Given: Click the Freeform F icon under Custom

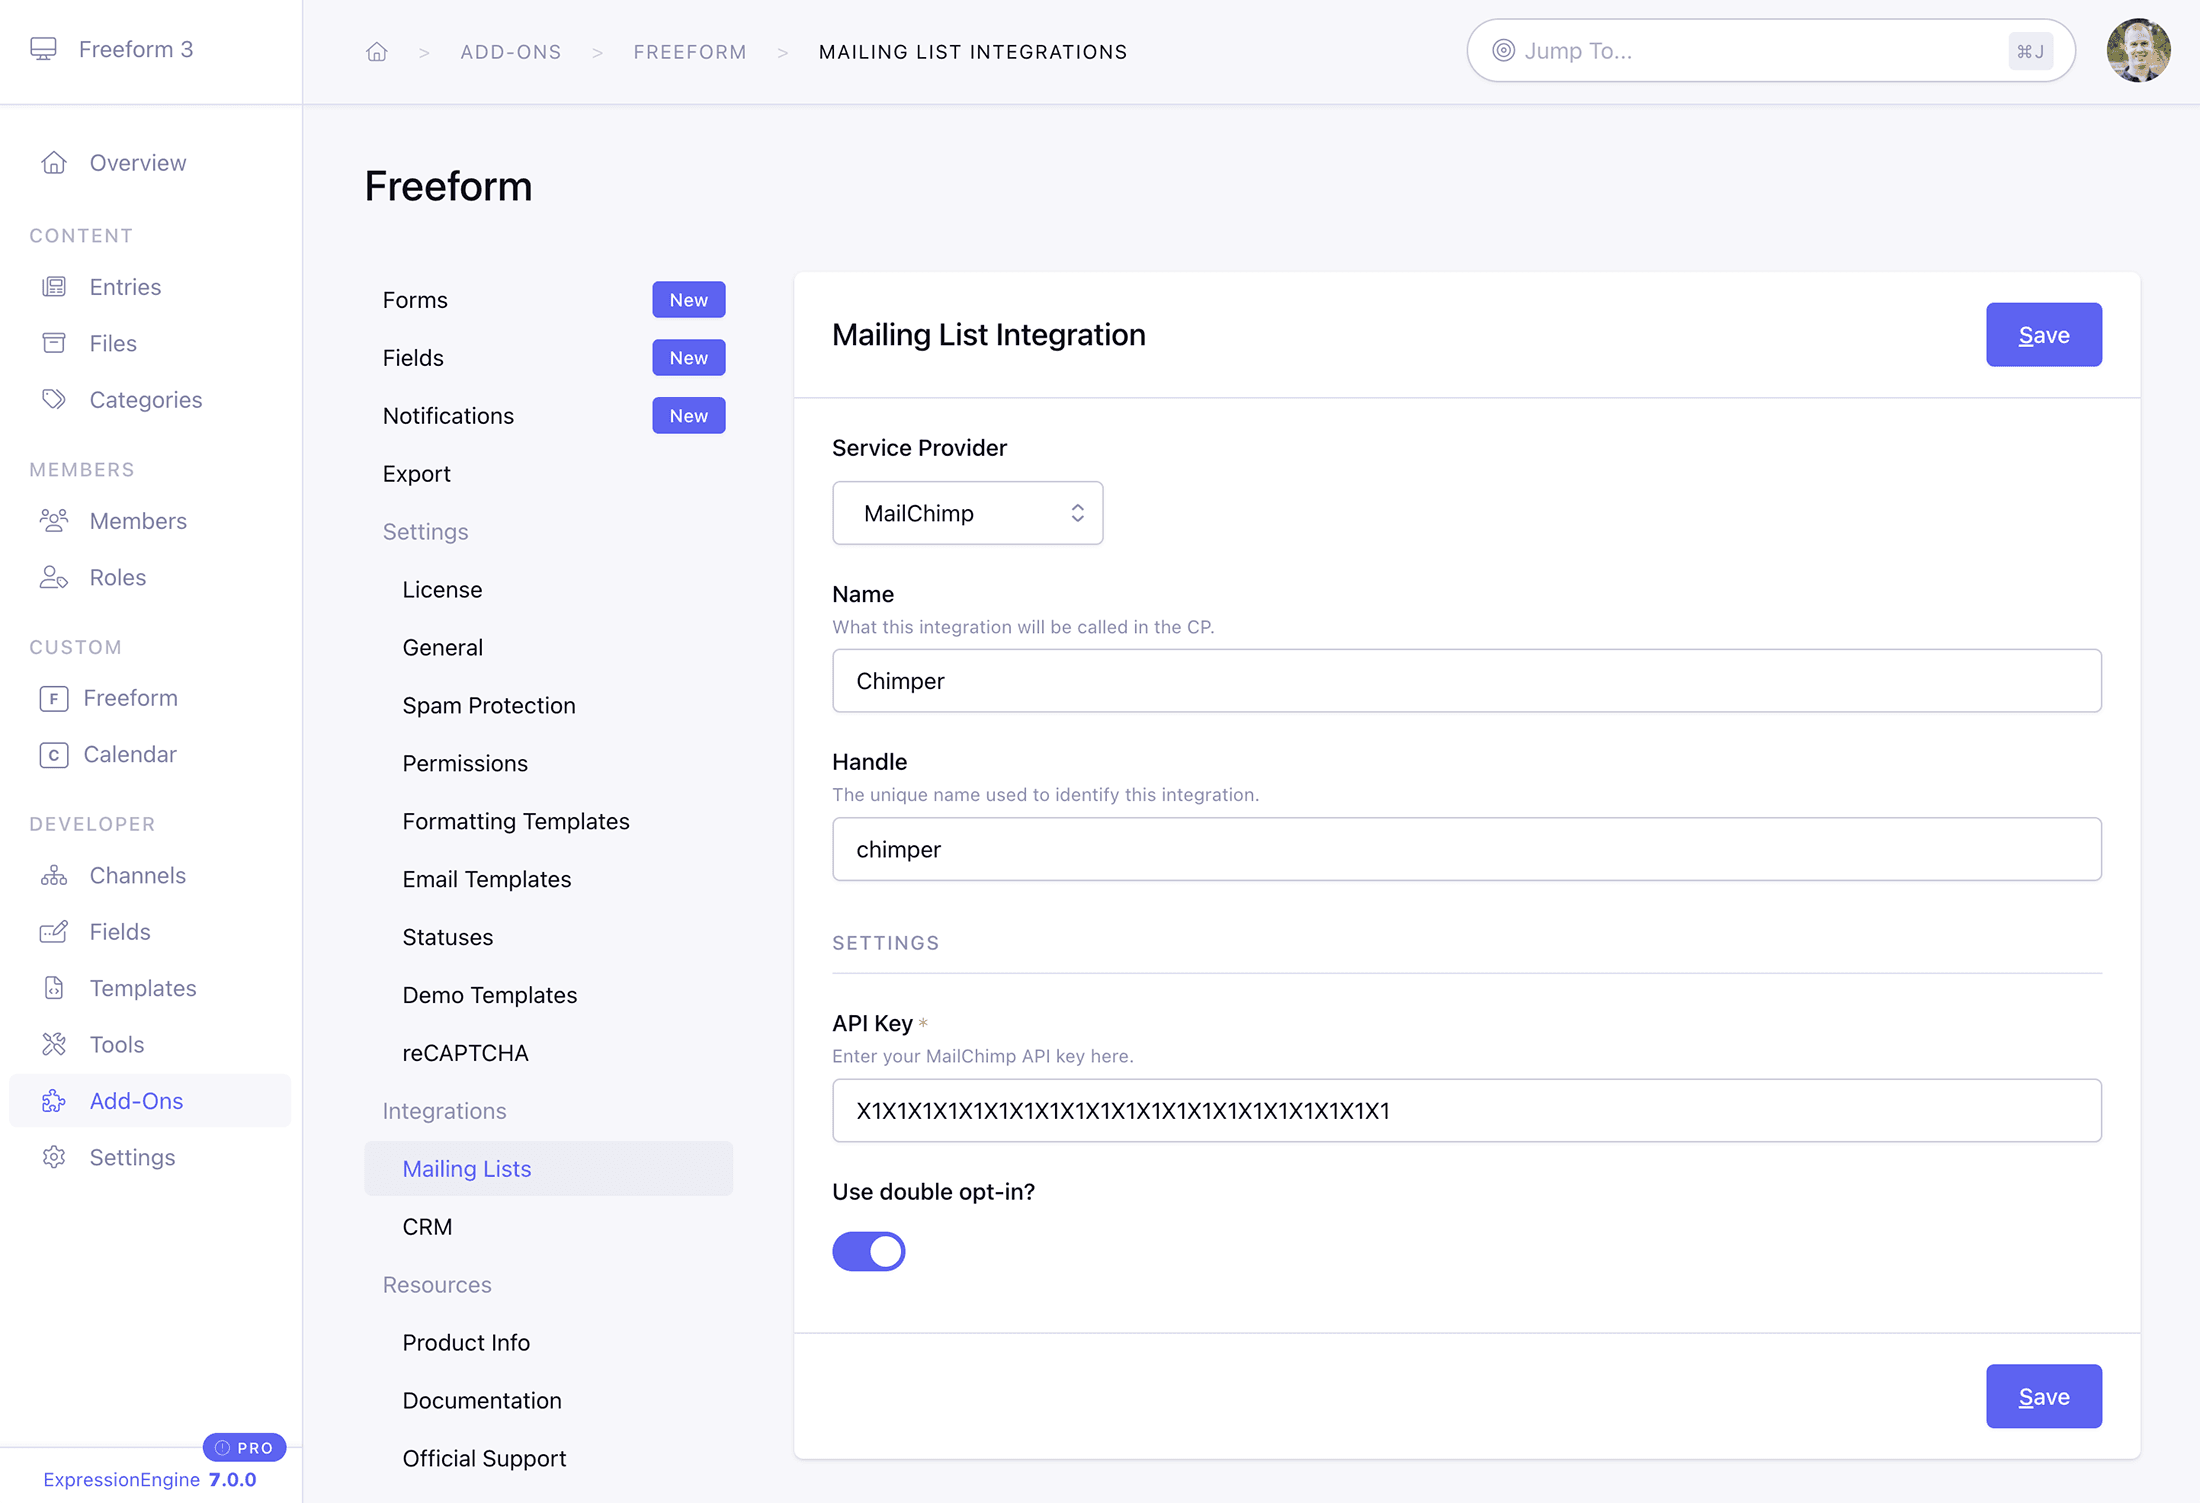Looking at the screenshot, I should [x=54, y=698].
